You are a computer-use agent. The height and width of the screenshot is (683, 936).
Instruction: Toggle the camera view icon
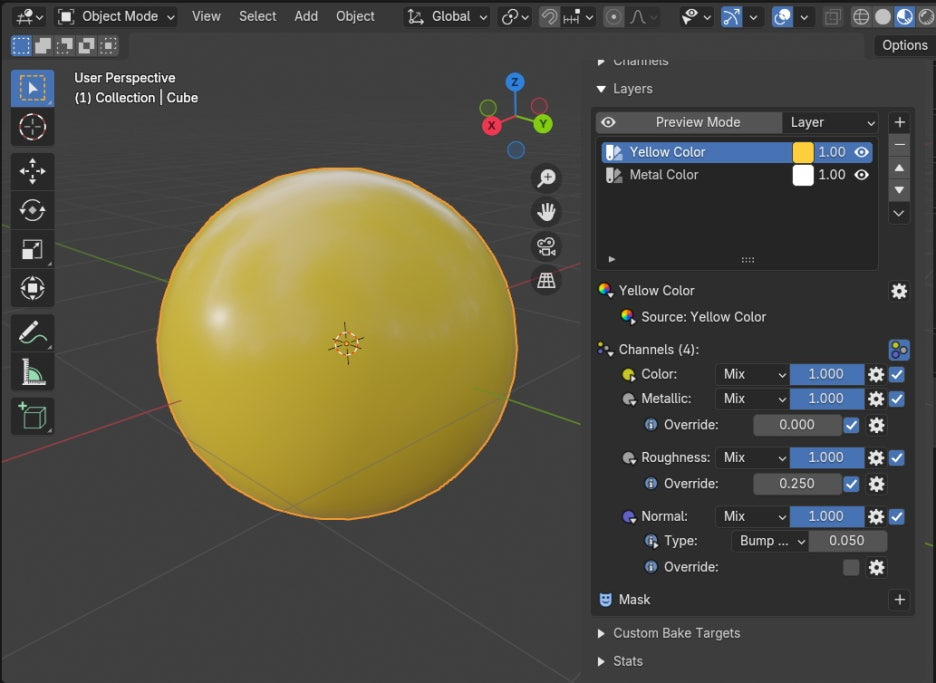[x=546, y=246]
